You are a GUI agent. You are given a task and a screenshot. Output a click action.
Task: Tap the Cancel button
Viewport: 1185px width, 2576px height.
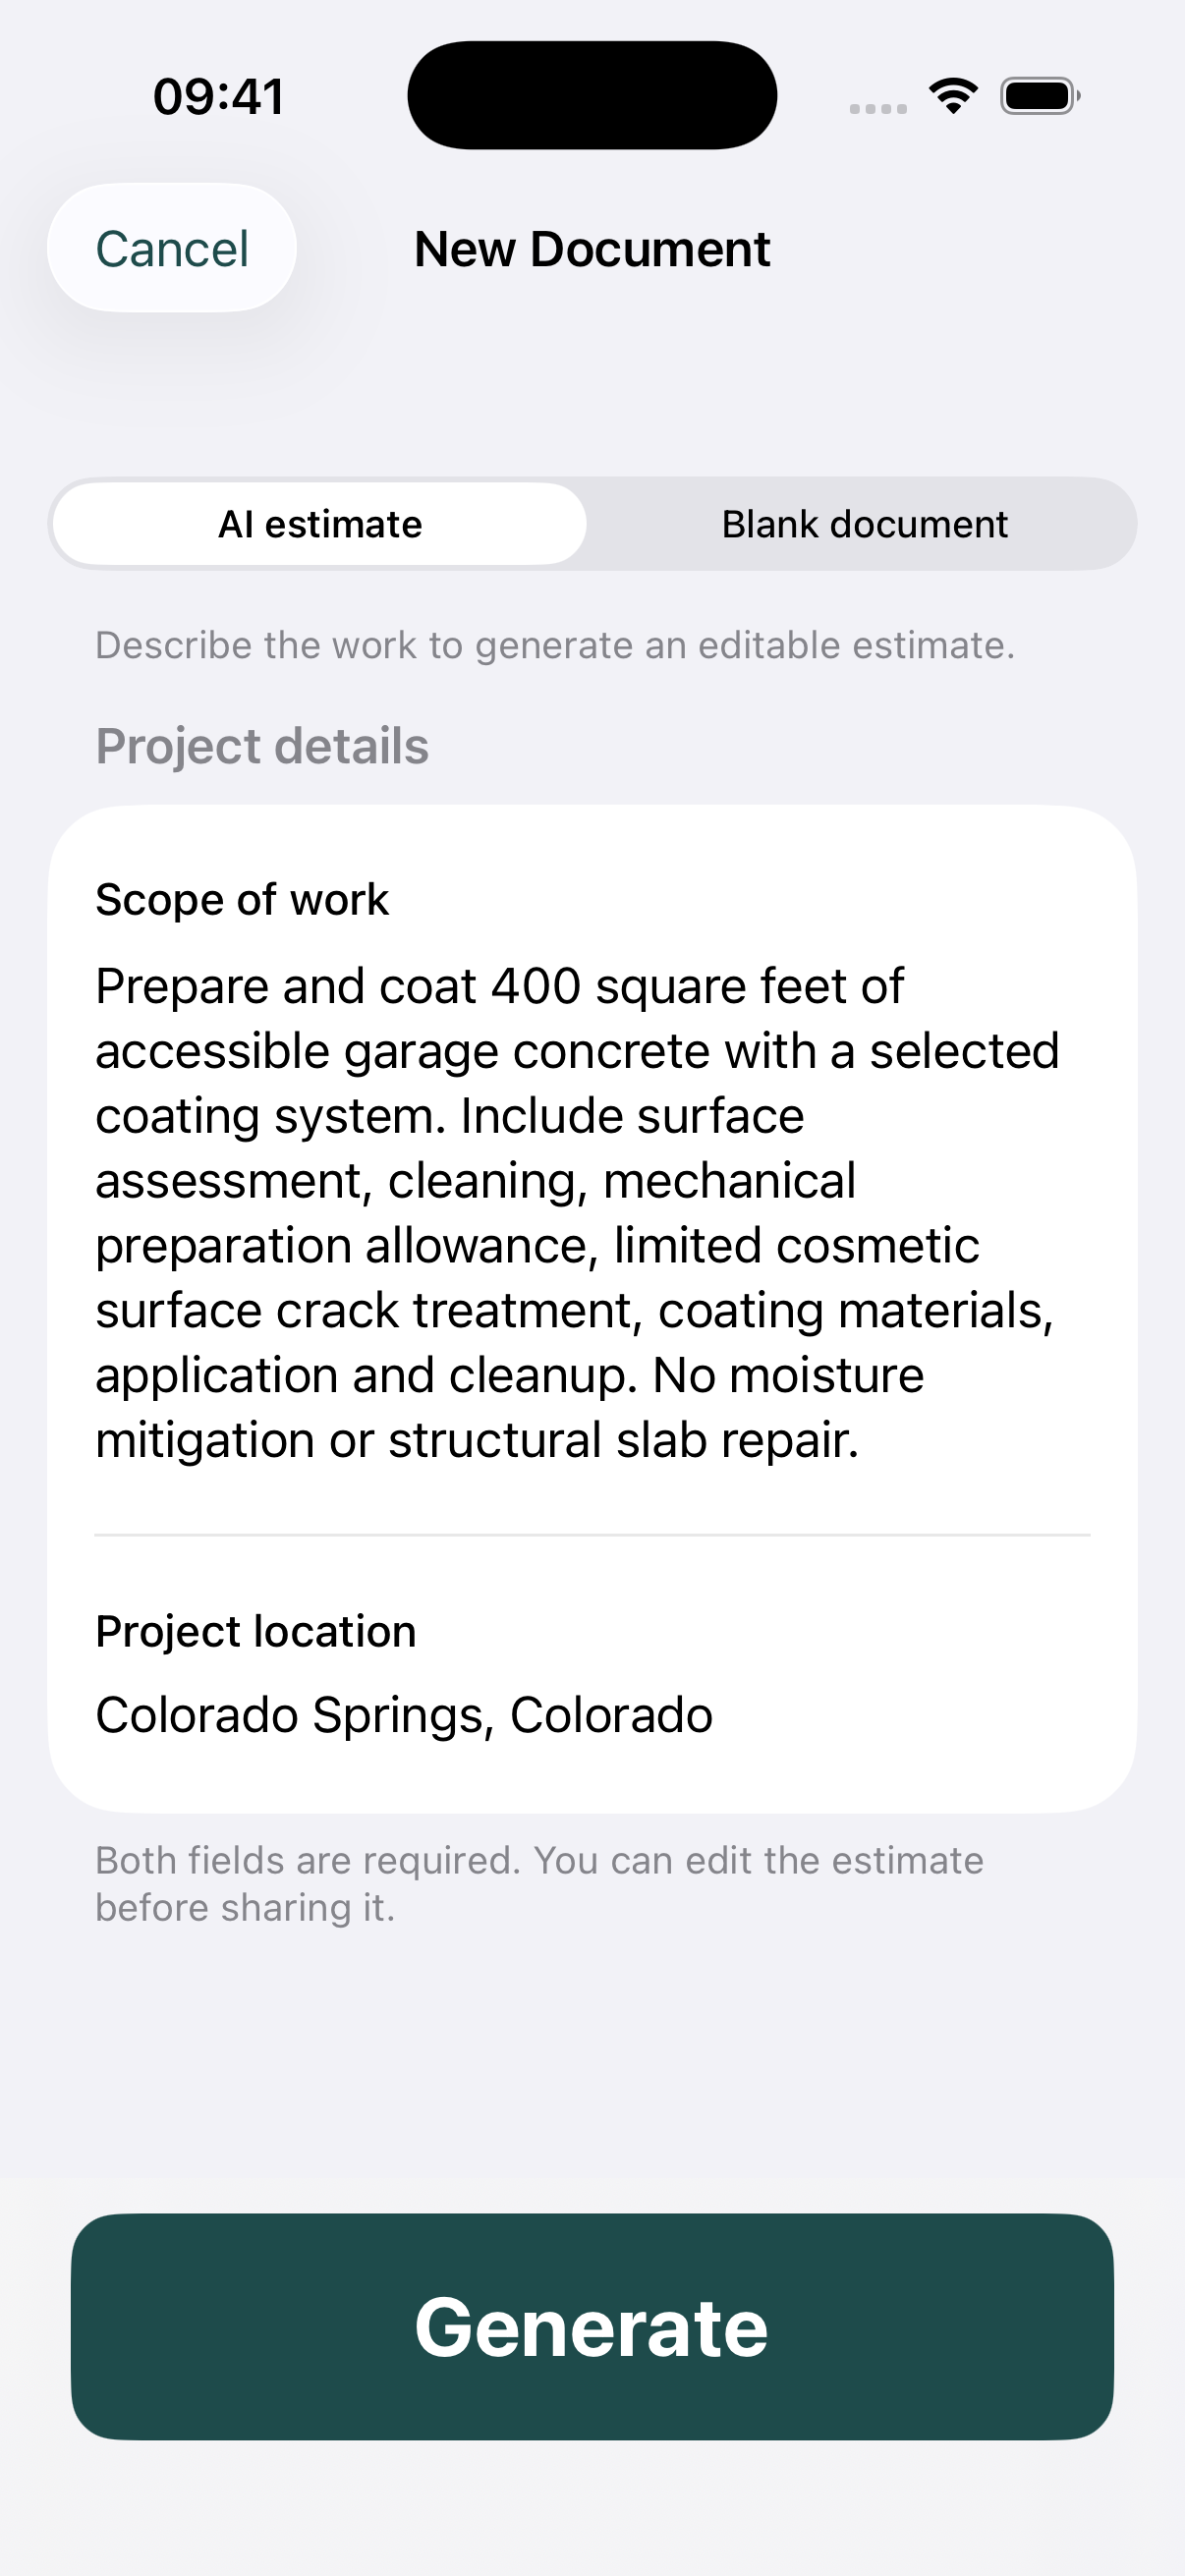click(172, 248)
